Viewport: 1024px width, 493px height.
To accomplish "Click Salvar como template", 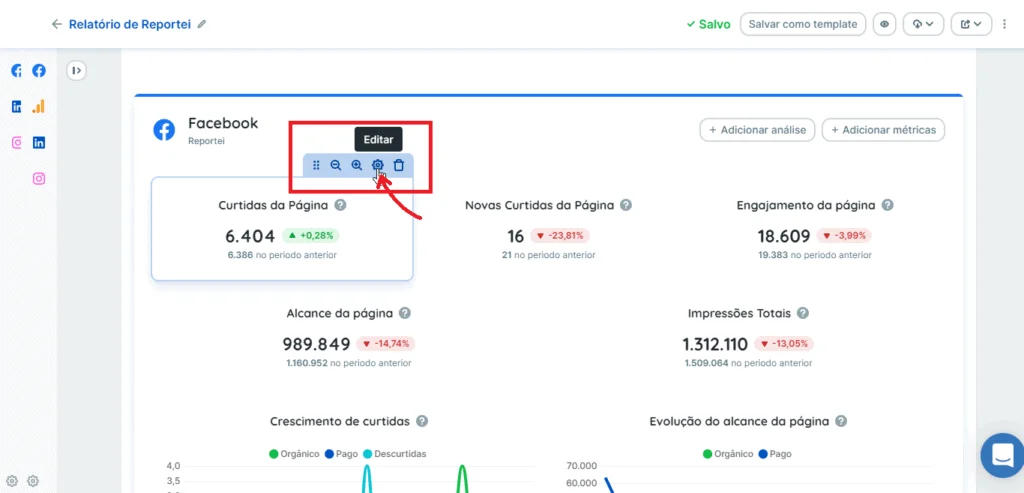I will [x=803, y=24].
